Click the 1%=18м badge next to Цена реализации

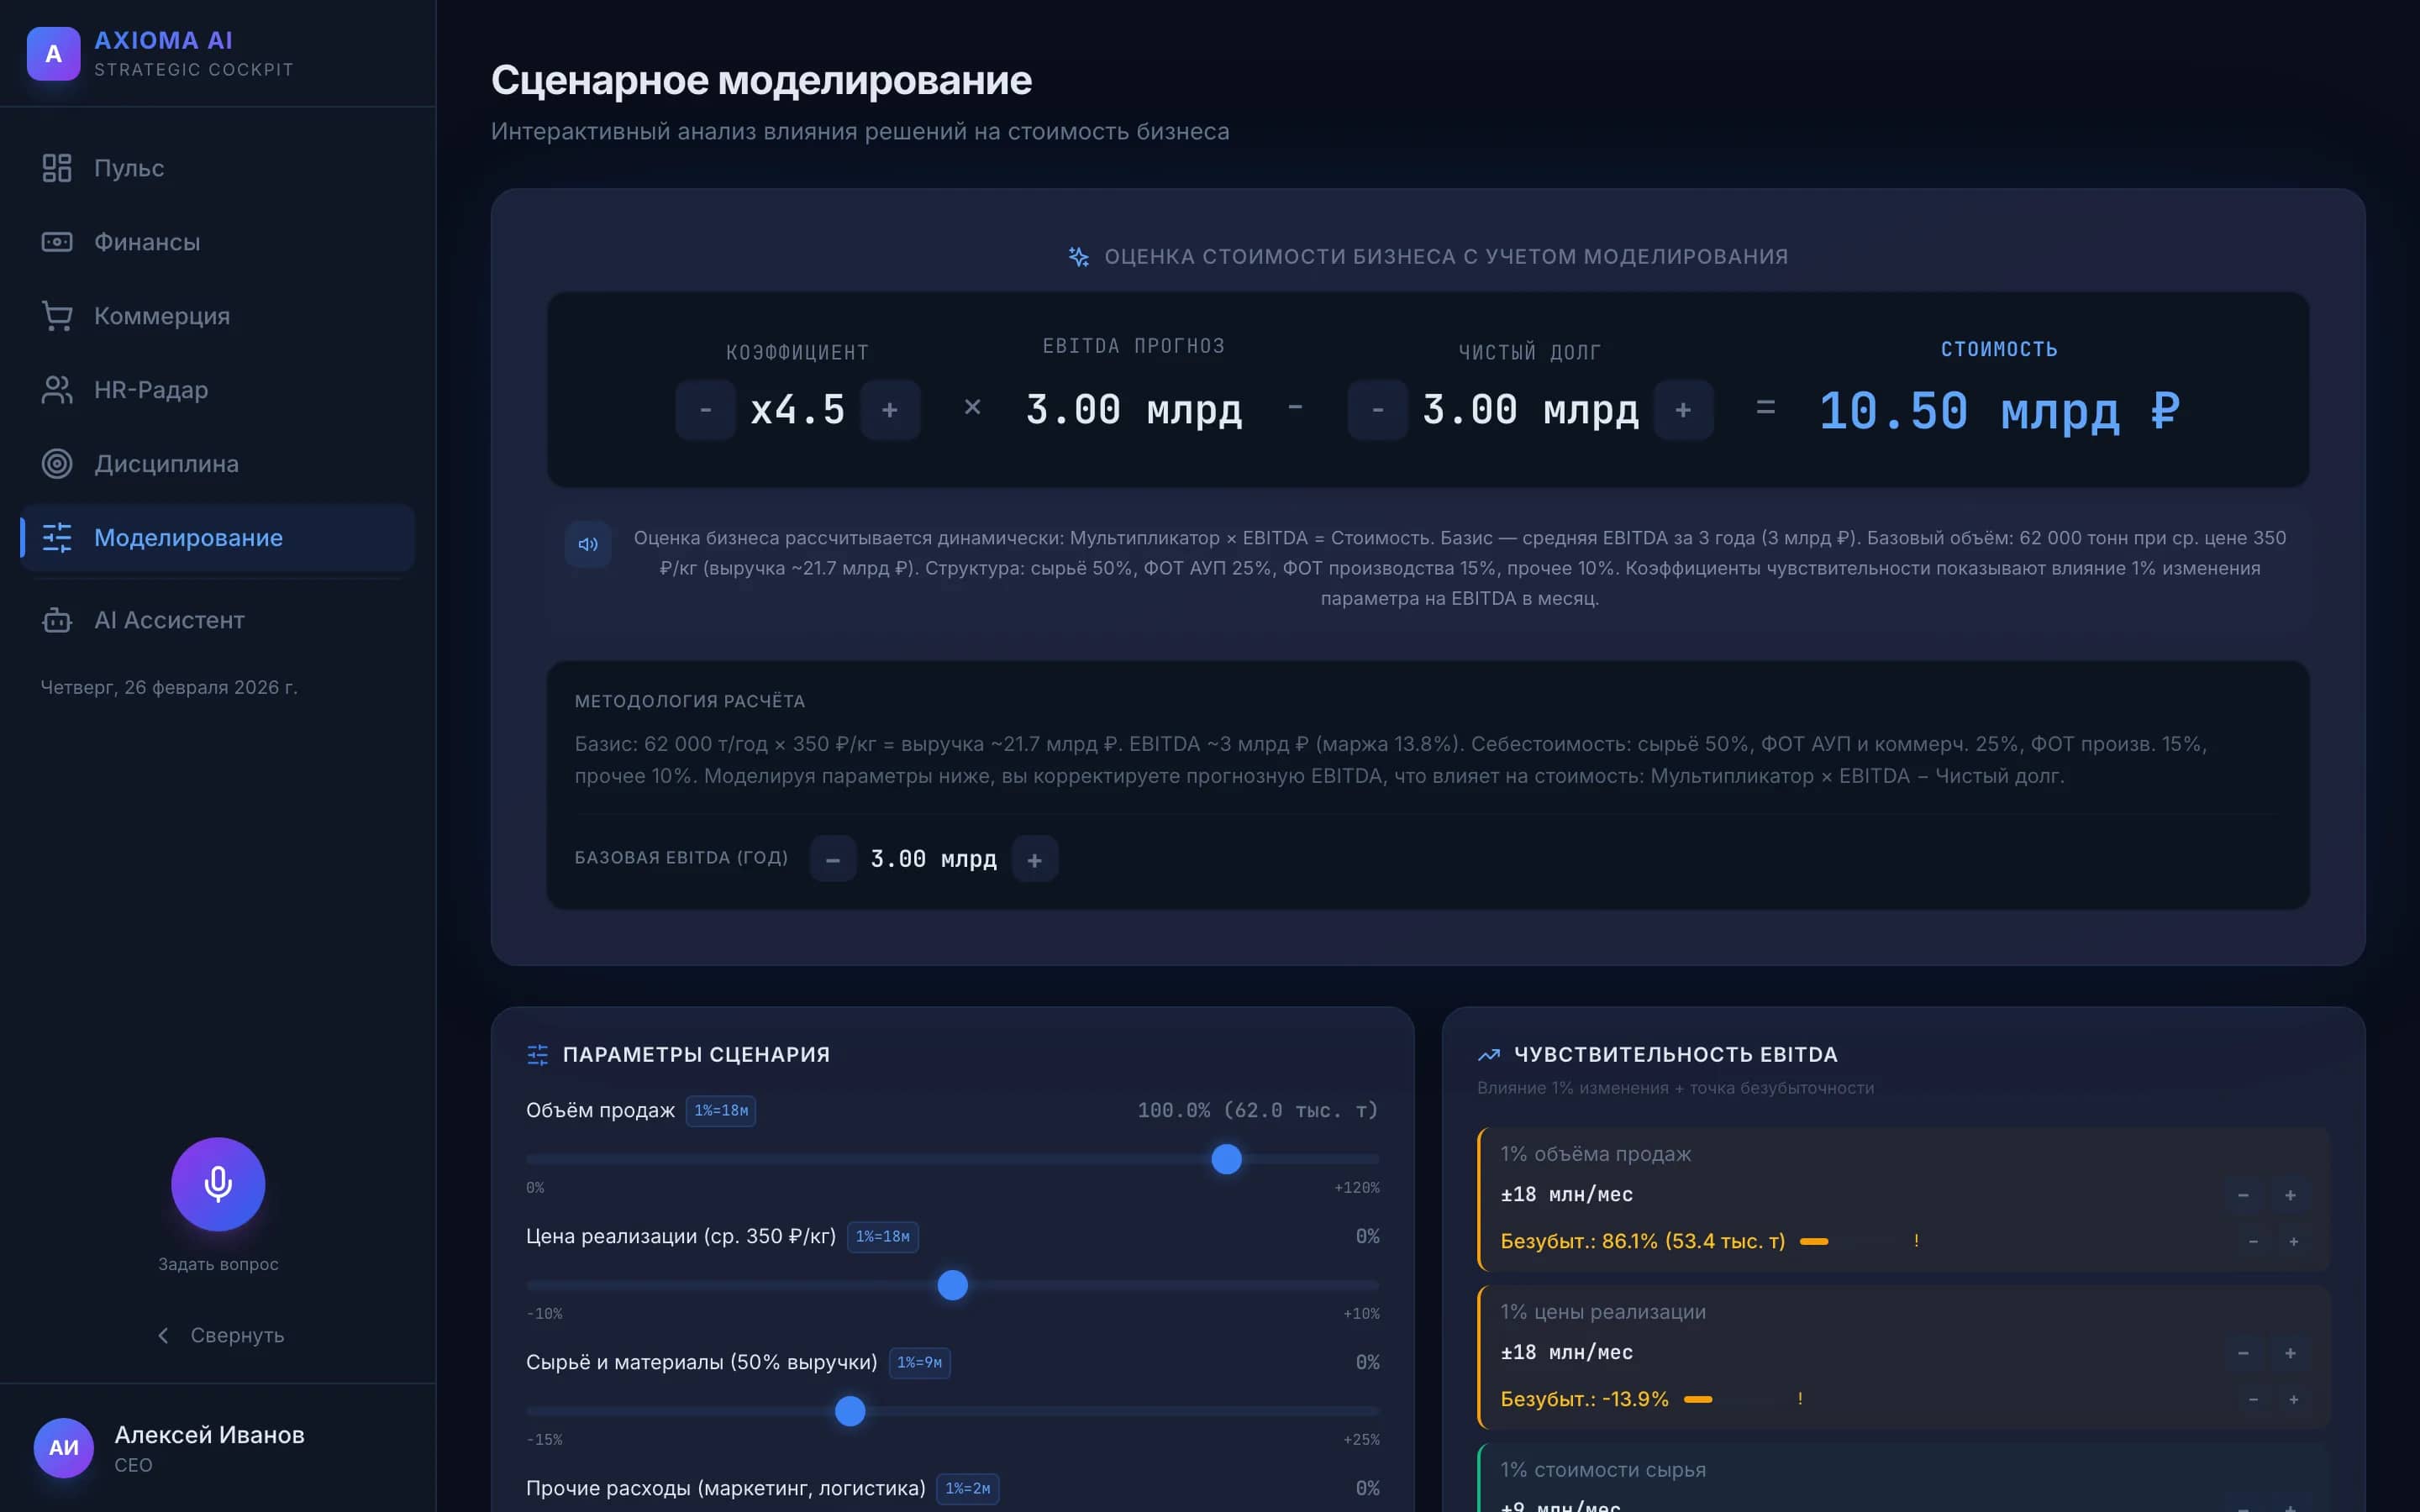pos(883,1237)
